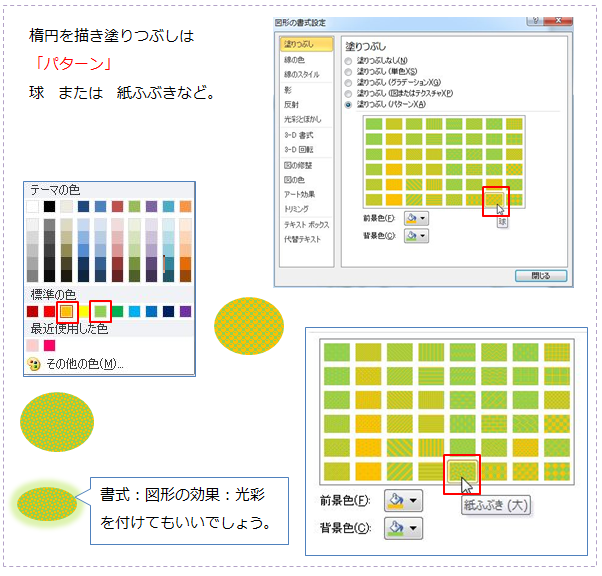Select the 球 pattern swatch in the dialog
Viewport: 602px width, 576px height.
(x=495, y=199)
